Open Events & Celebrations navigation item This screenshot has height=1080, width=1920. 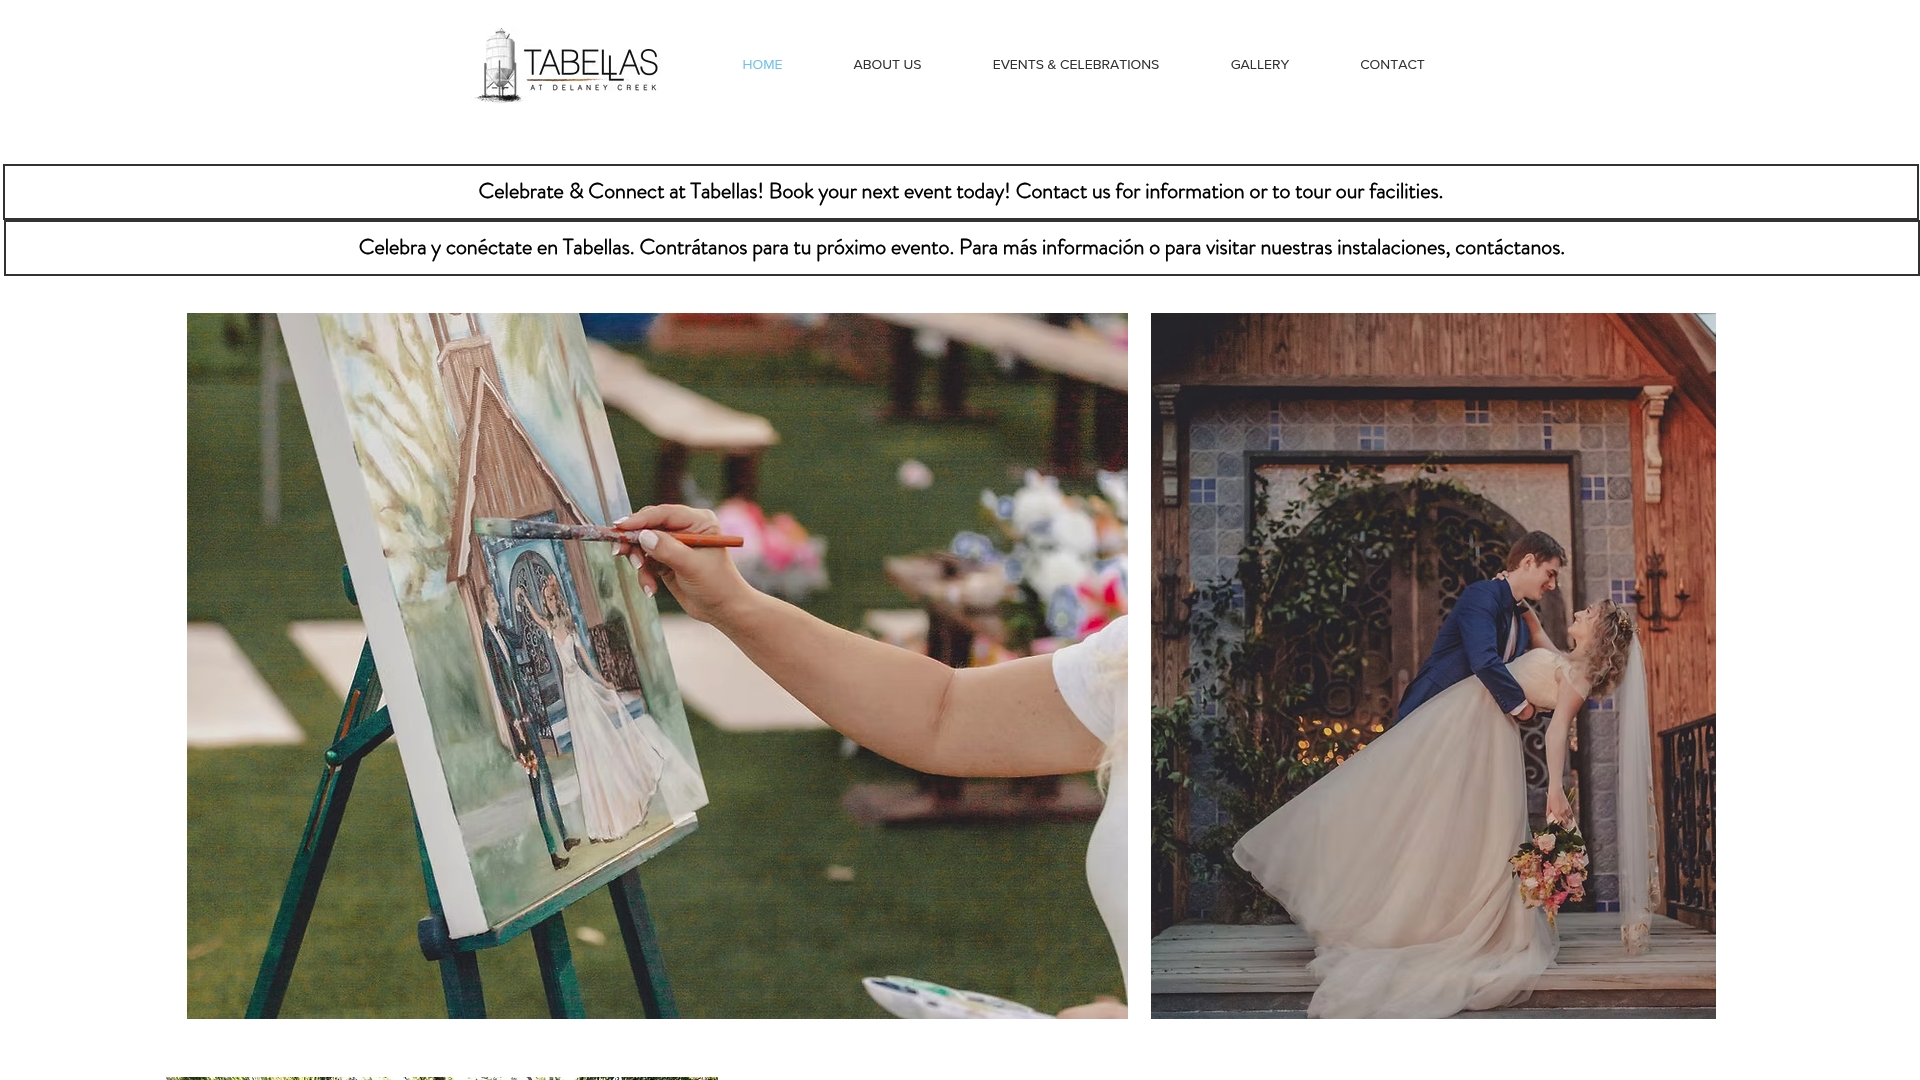1076,65
